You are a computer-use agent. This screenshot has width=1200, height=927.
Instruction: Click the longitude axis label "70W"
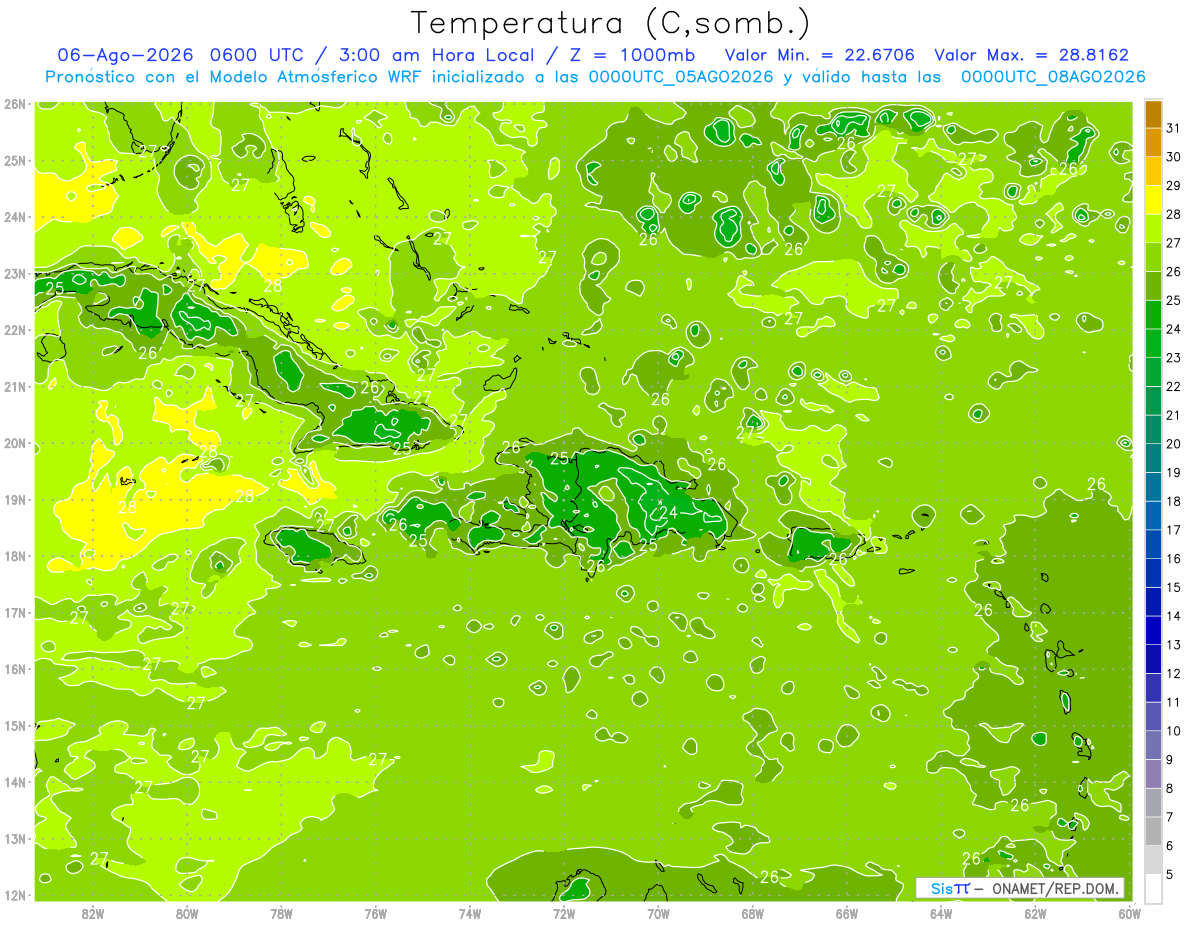pyautogui.click(x=658, y=913)
